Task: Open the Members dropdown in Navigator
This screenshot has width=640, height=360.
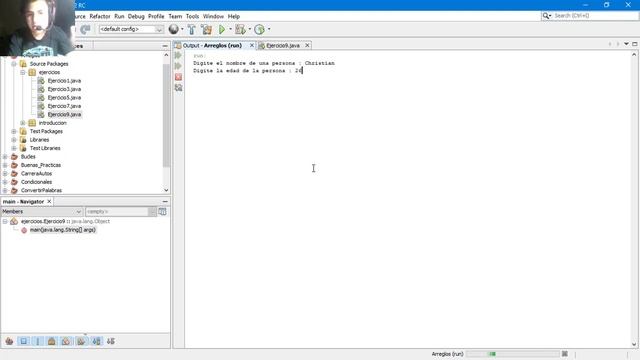Action: tap(42, 211)
